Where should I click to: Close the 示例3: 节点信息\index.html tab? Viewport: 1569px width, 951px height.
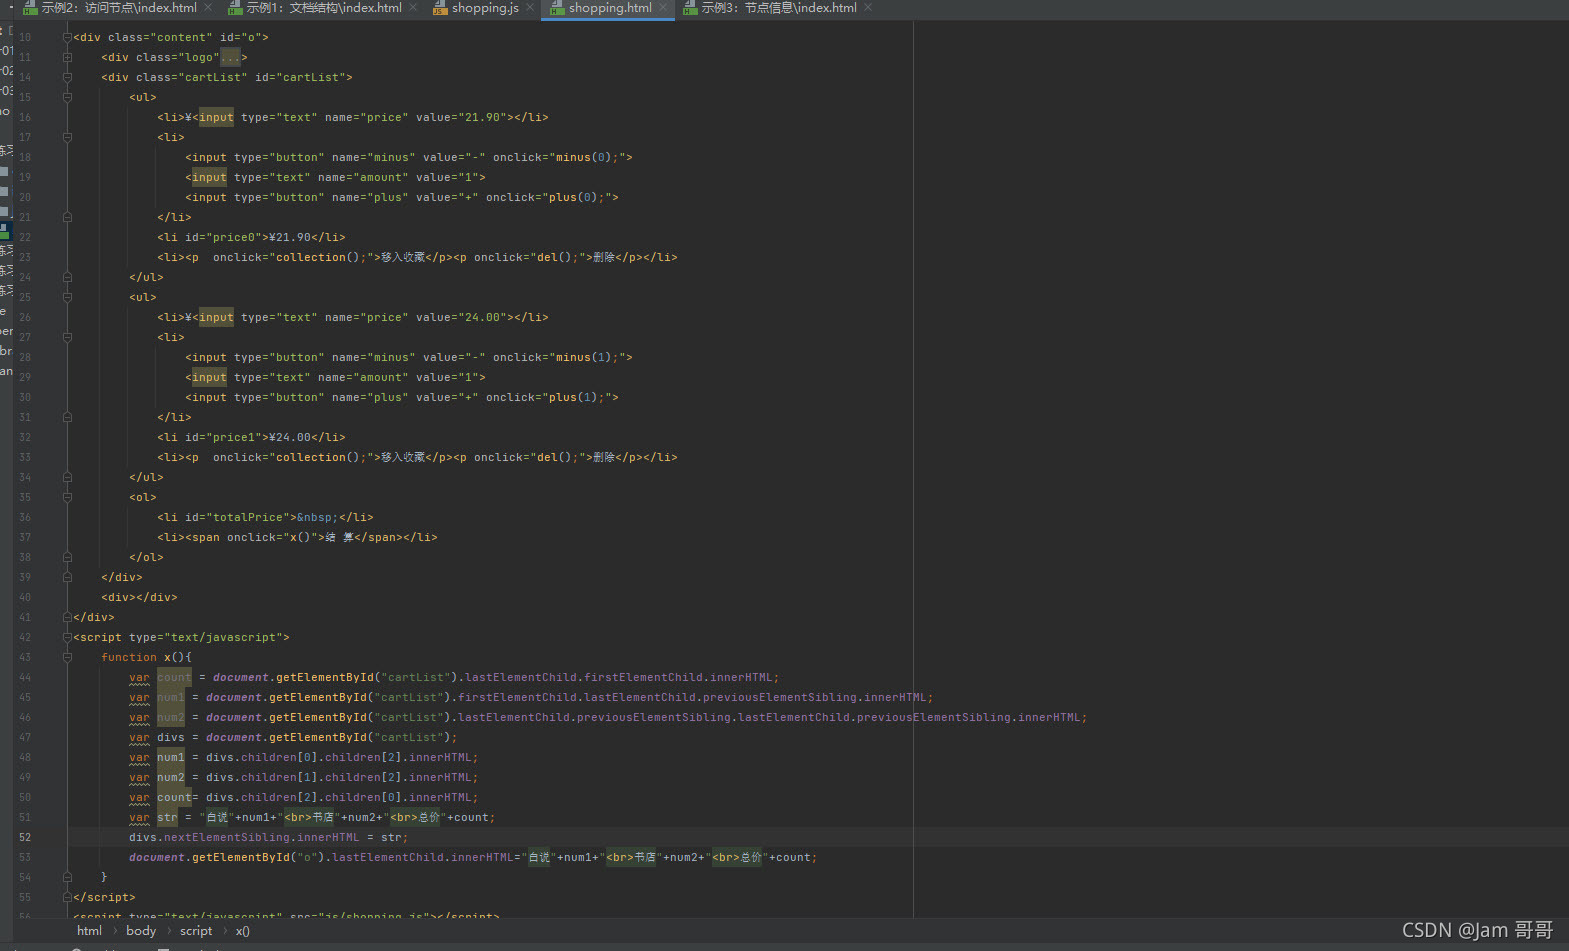pyautogui.click(x=868, y=8)
